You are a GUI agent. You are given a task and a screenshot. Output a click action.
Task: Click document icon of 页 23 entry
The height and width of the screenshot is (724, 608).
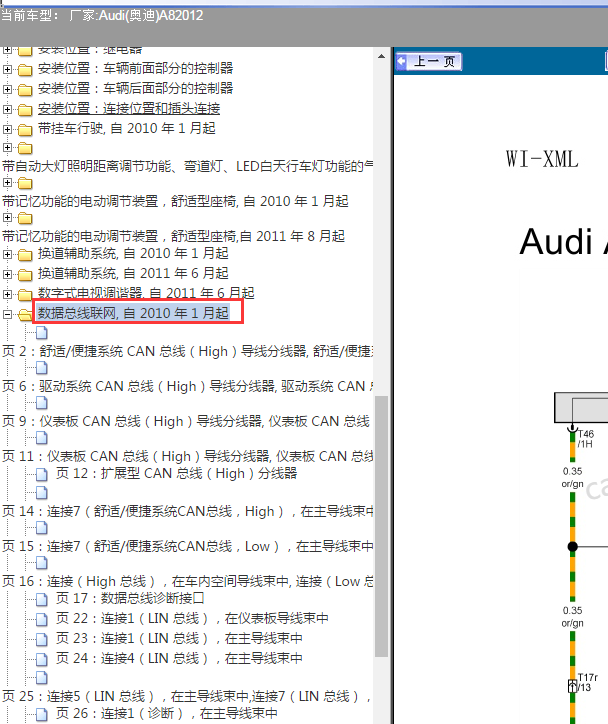pos(42,639)
